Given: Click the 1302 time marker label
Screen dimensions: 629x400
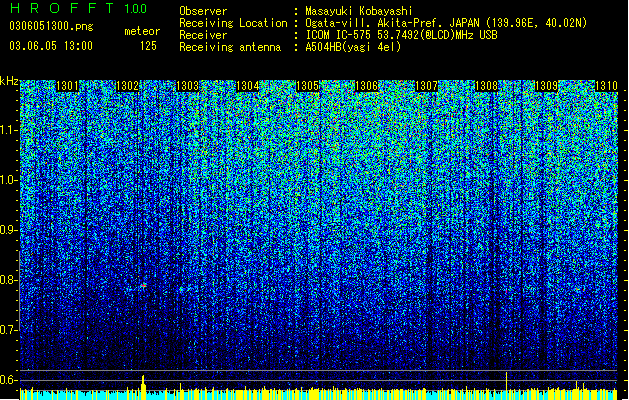Looking at the screenshot, I should click(x=127, y=86).
